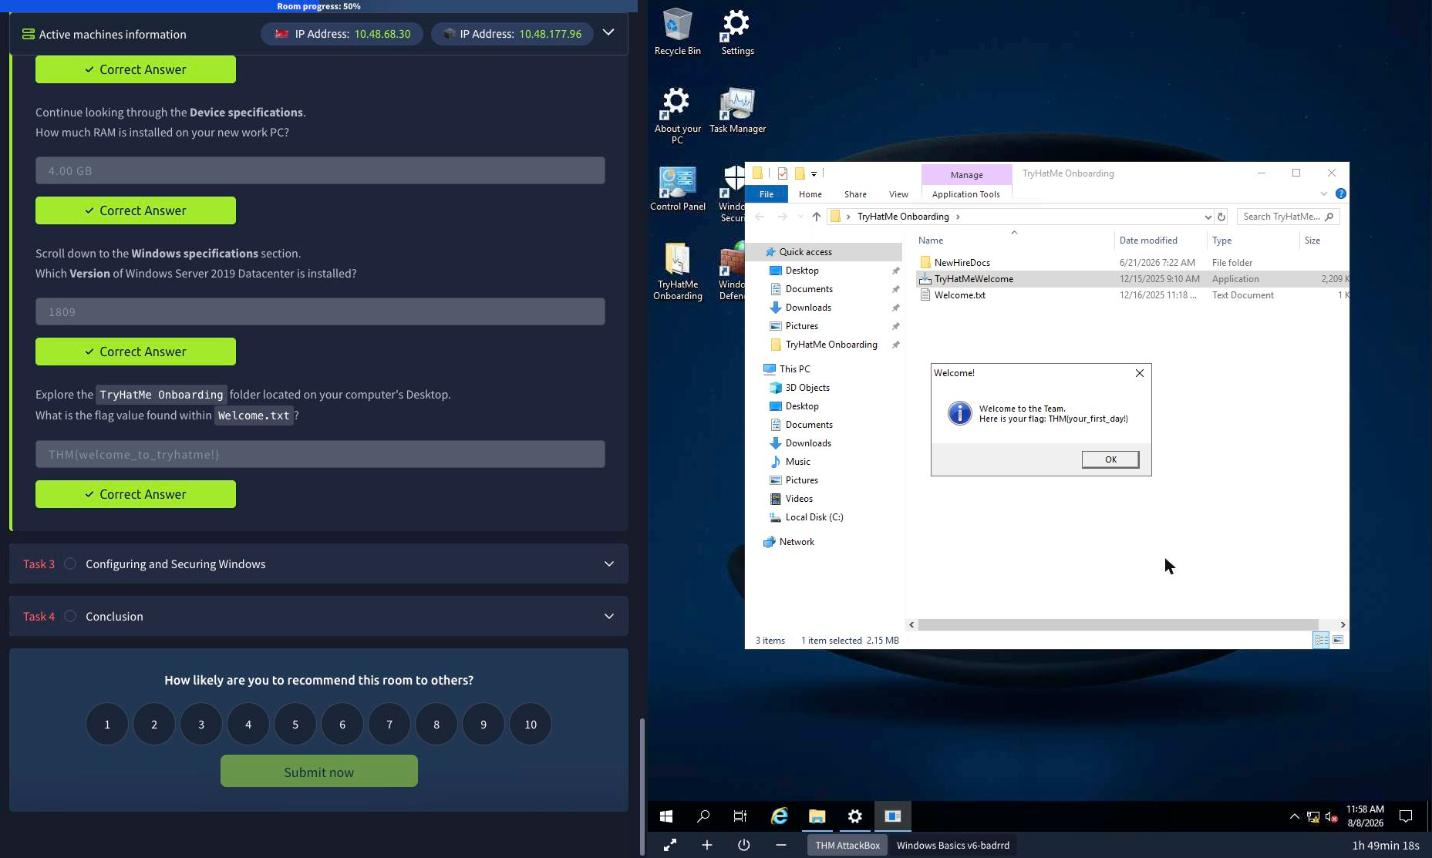
Task: Click the power icon to terminate the machine
Action: pyautogui.click(x=744, y=845)
